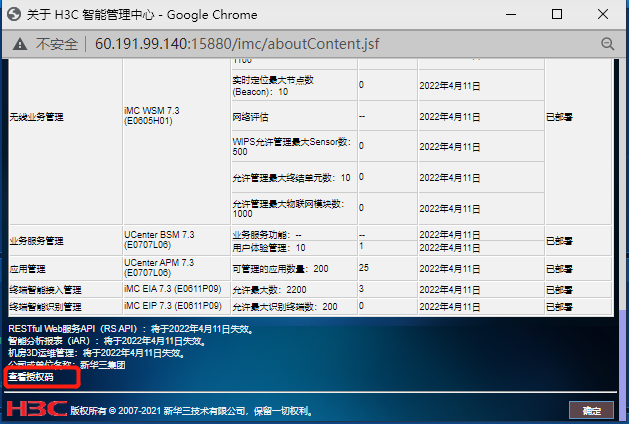Click 允许最大识别终端数: 200 cell
The width and height of the screenshot is (629, 424).
point(294,307)
